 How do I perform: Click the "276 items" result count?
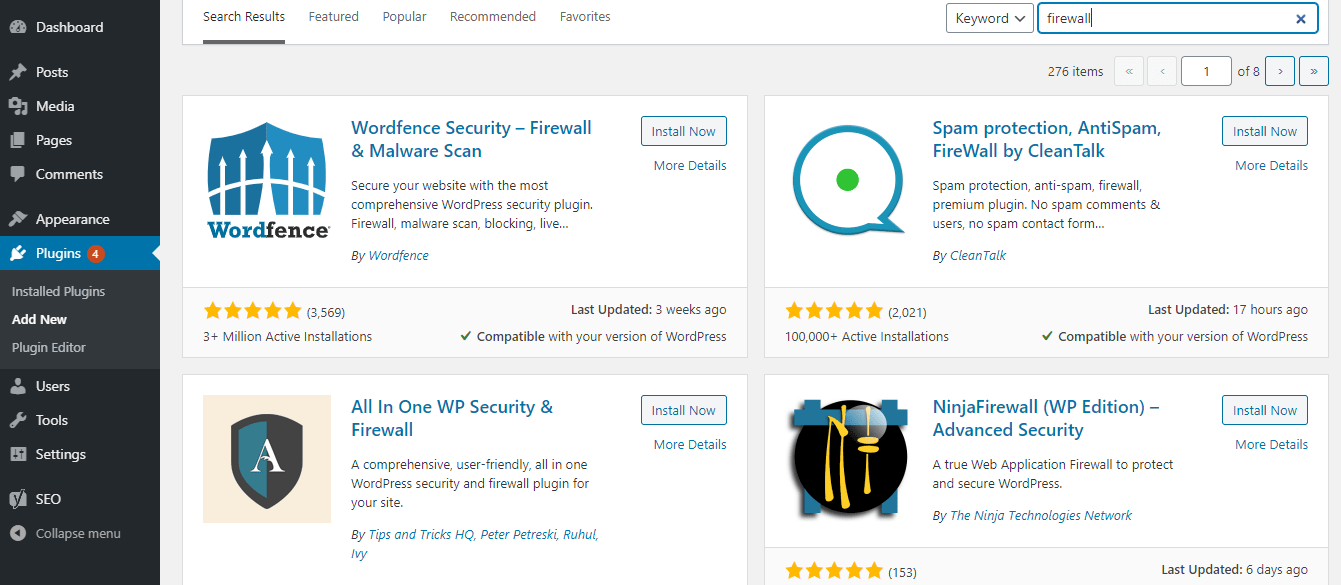tap(1076, 71)
